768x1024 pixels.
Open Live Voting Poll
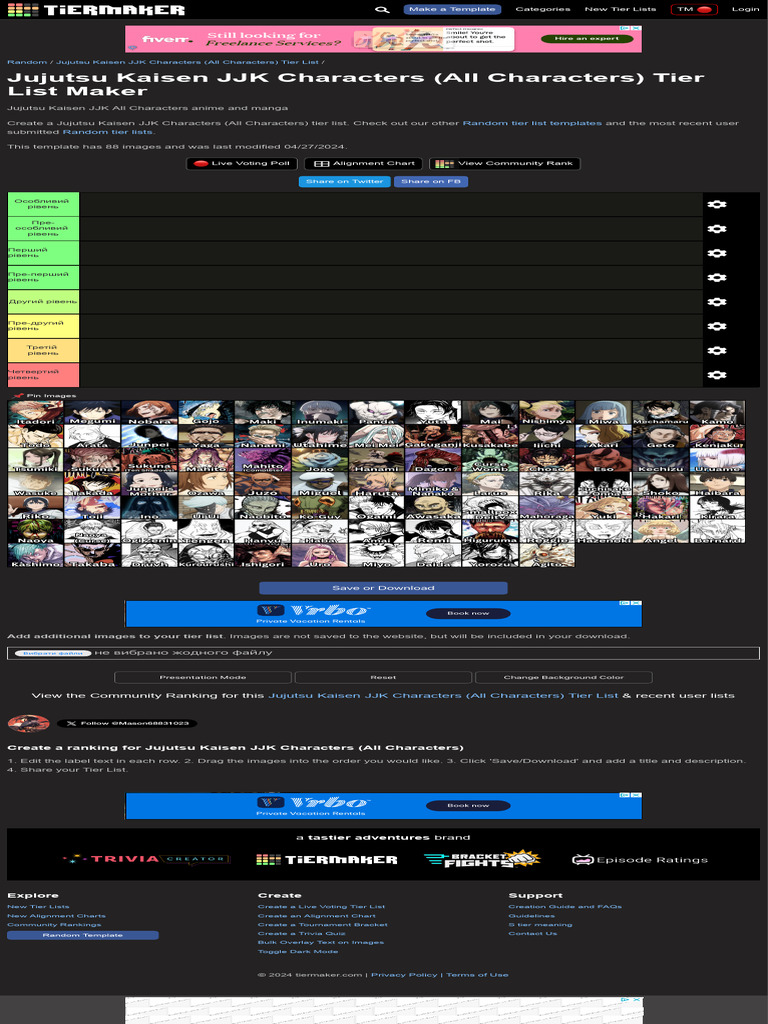[243, 163]
